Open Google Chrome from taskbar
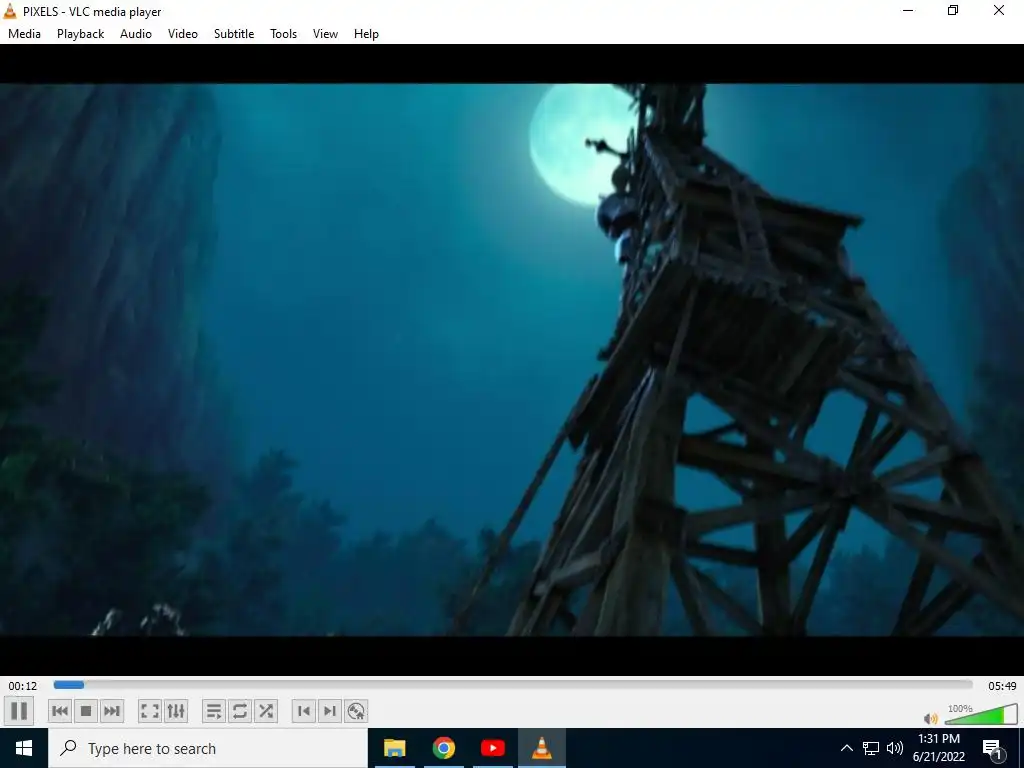The width and height of the screenshot is (1024, 768). (443, 748)
